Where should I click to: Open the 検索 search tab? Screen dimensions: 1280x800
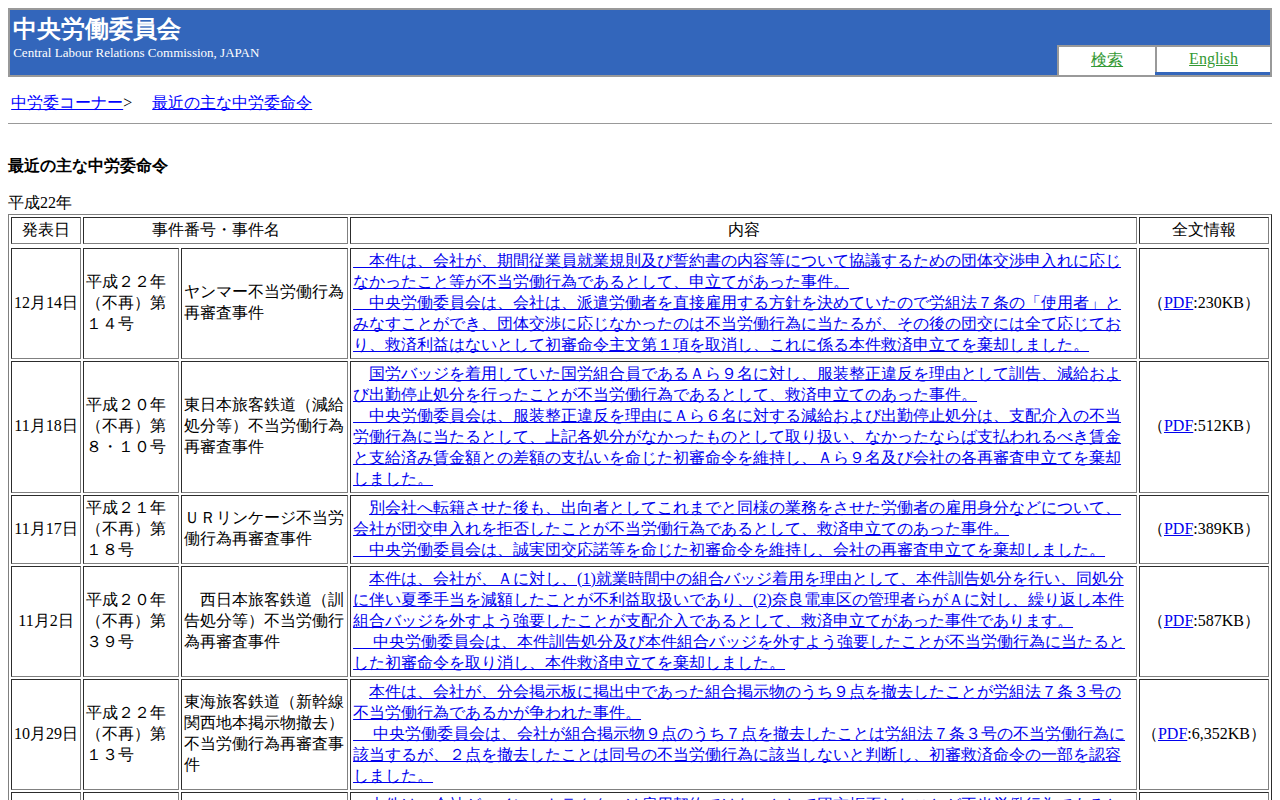[1106, 60]
